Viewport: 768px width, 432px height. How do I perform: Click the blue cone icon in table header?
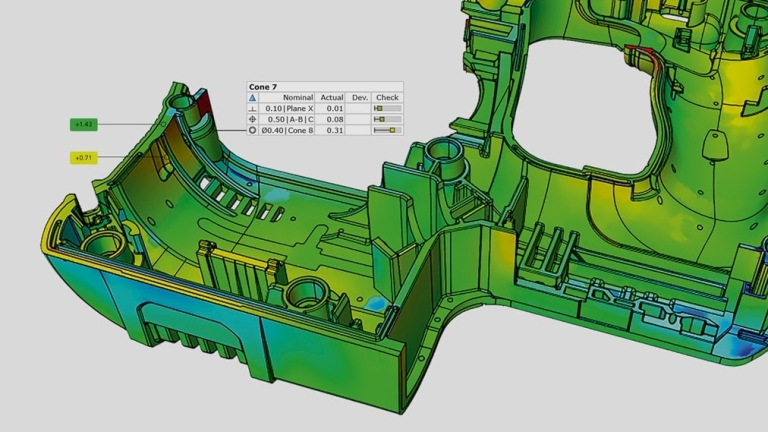click(252, 98)
